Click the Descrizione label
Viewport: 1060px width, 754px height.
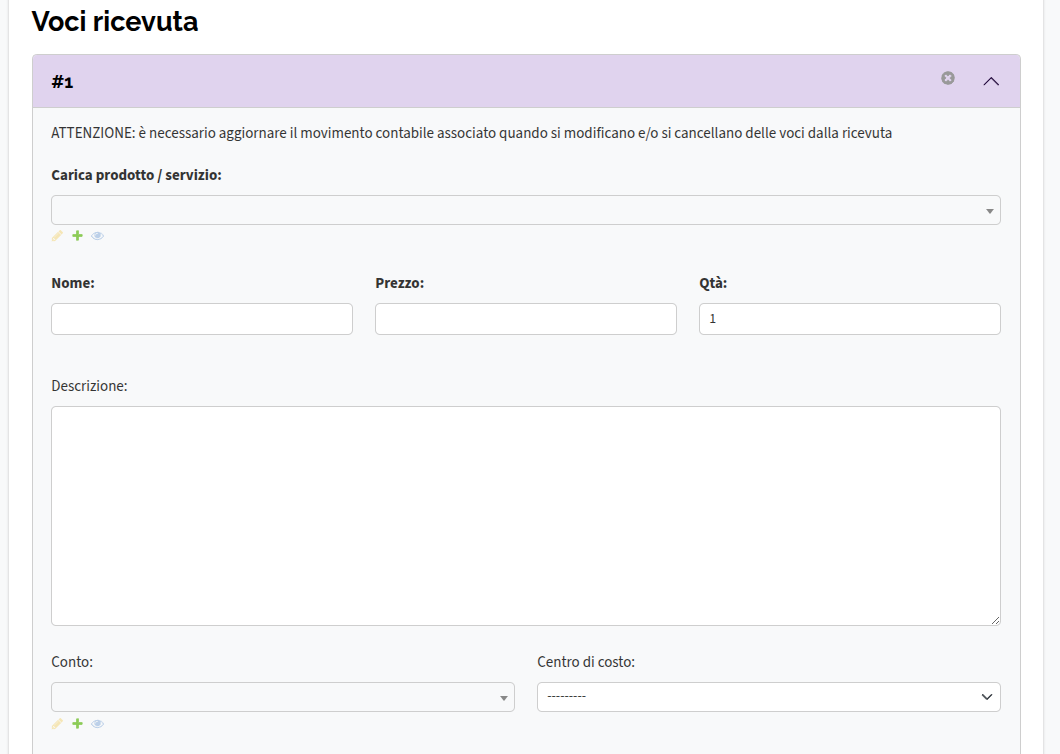click(x=89, y=386)
